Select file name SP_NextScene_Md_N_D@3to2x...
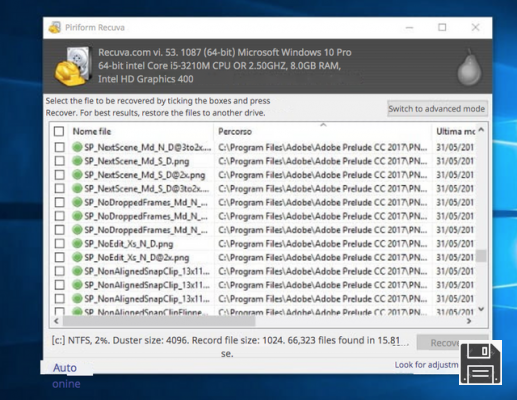 coord(148,147)
